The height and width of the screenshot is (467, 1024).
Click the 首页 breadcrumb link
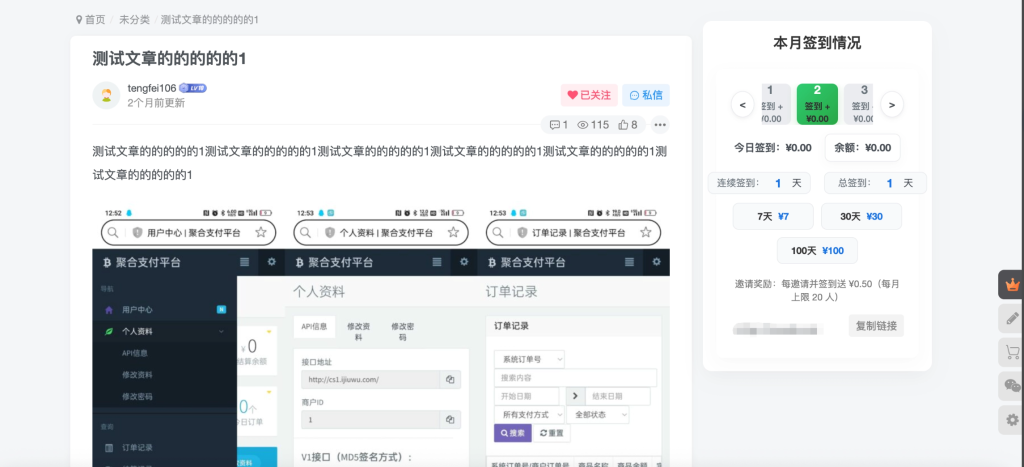[x=95, y=20]
